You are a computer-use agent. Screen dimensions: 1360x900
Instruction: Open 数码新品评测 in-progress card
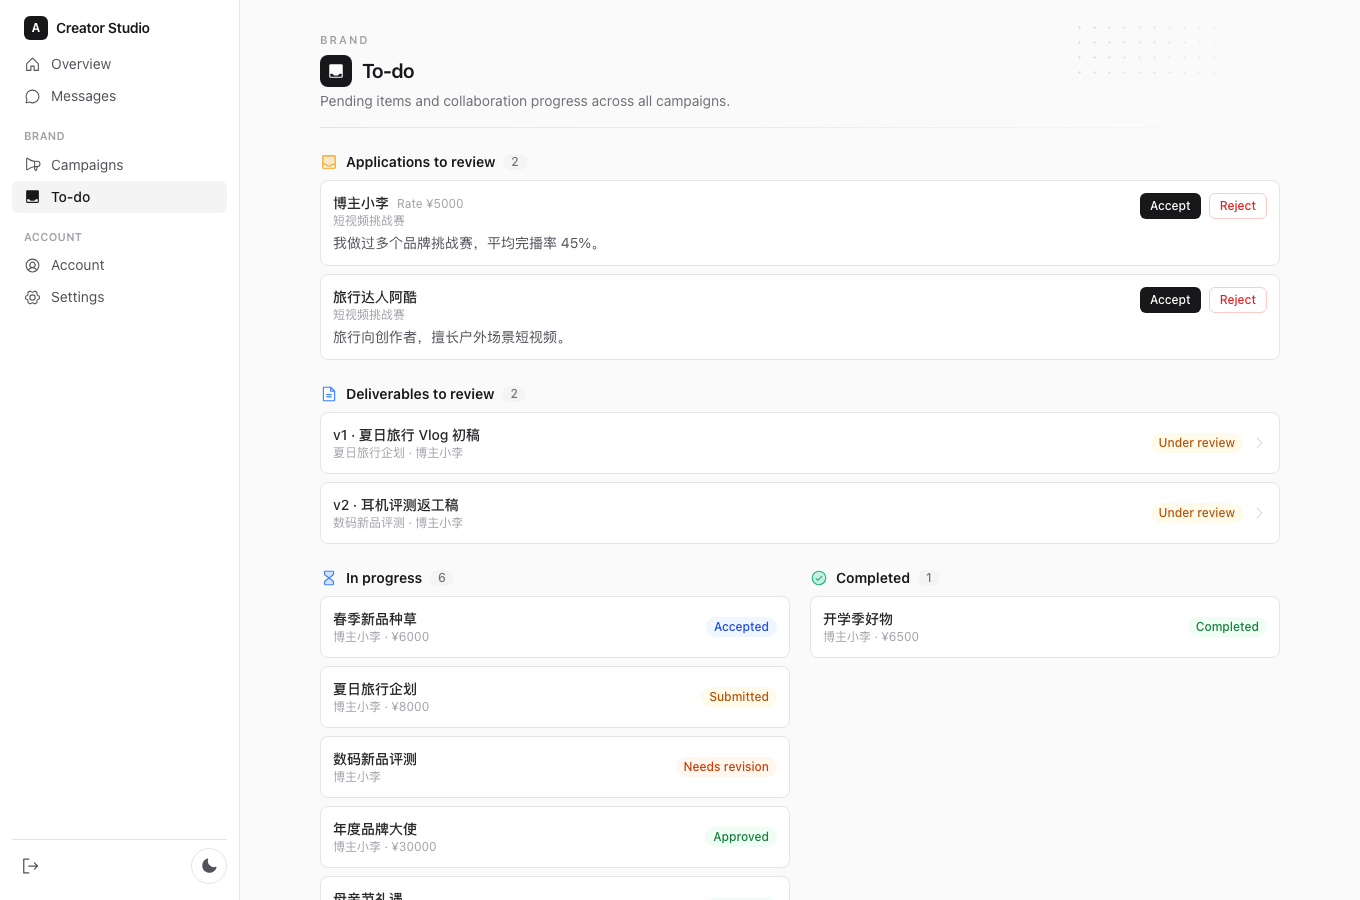click(554, 767)
